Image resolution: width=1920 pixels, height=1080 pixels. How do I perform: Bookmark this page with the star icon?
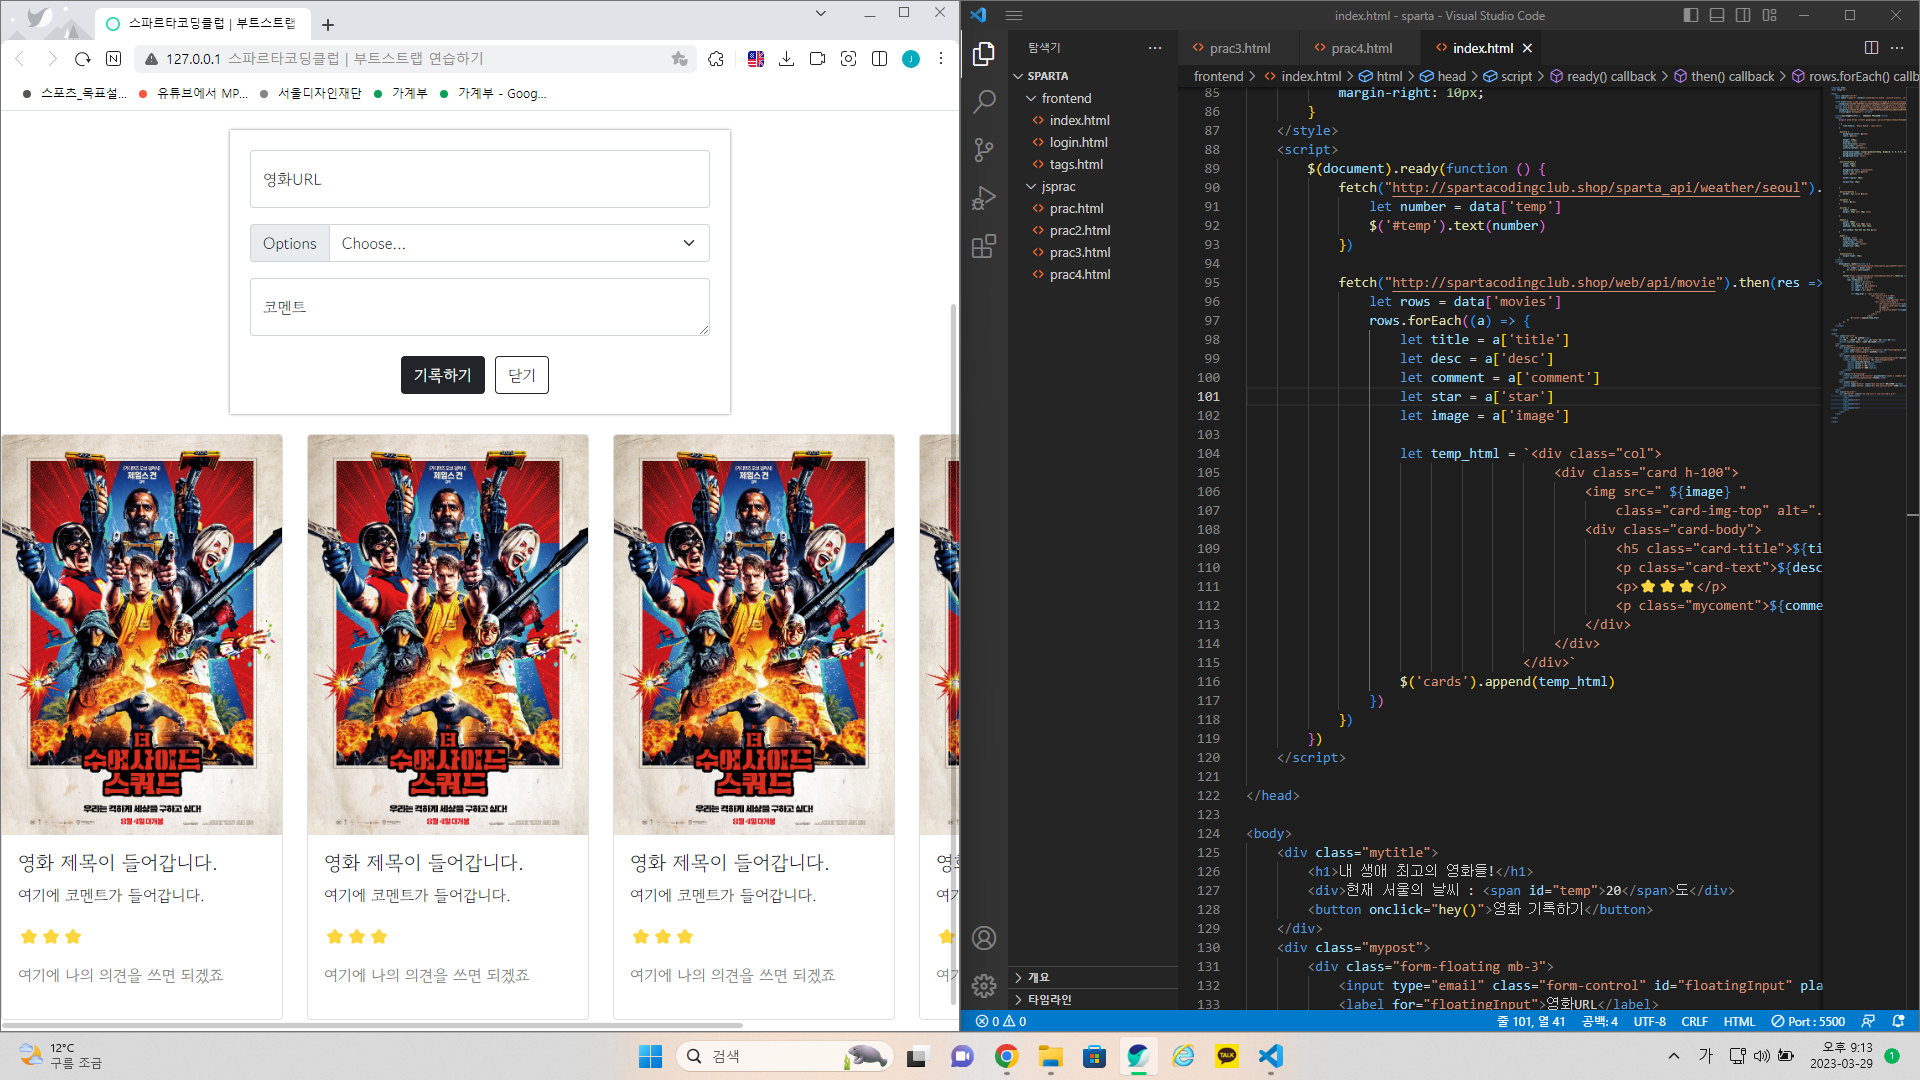tap(680, 59)
